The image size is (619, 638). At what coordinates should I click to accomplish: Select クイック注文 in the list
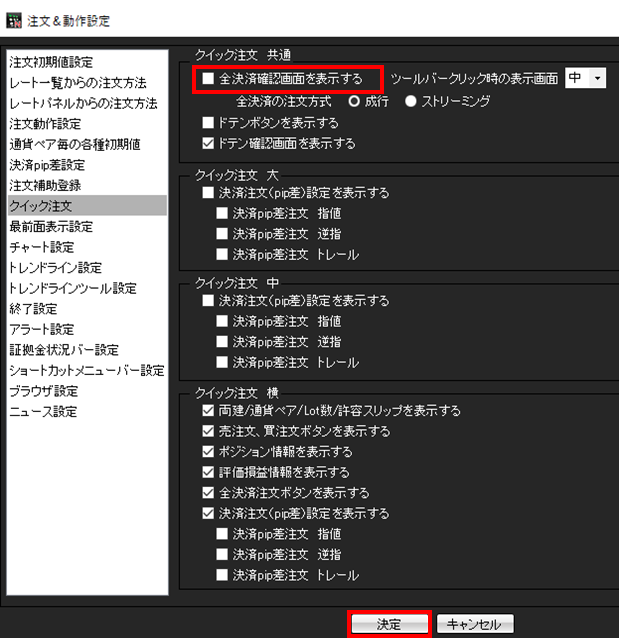click(87, 205)
